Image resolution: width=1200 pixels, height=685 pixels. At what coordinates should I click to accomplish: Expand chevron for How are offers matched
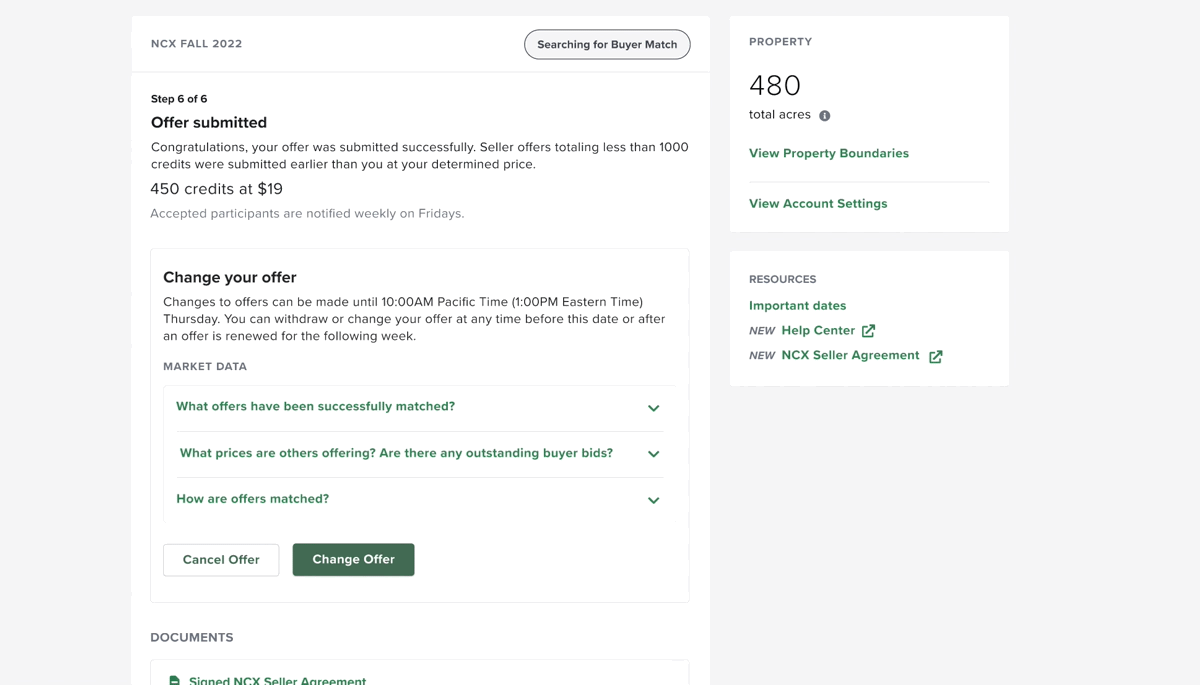pos(653,500)
